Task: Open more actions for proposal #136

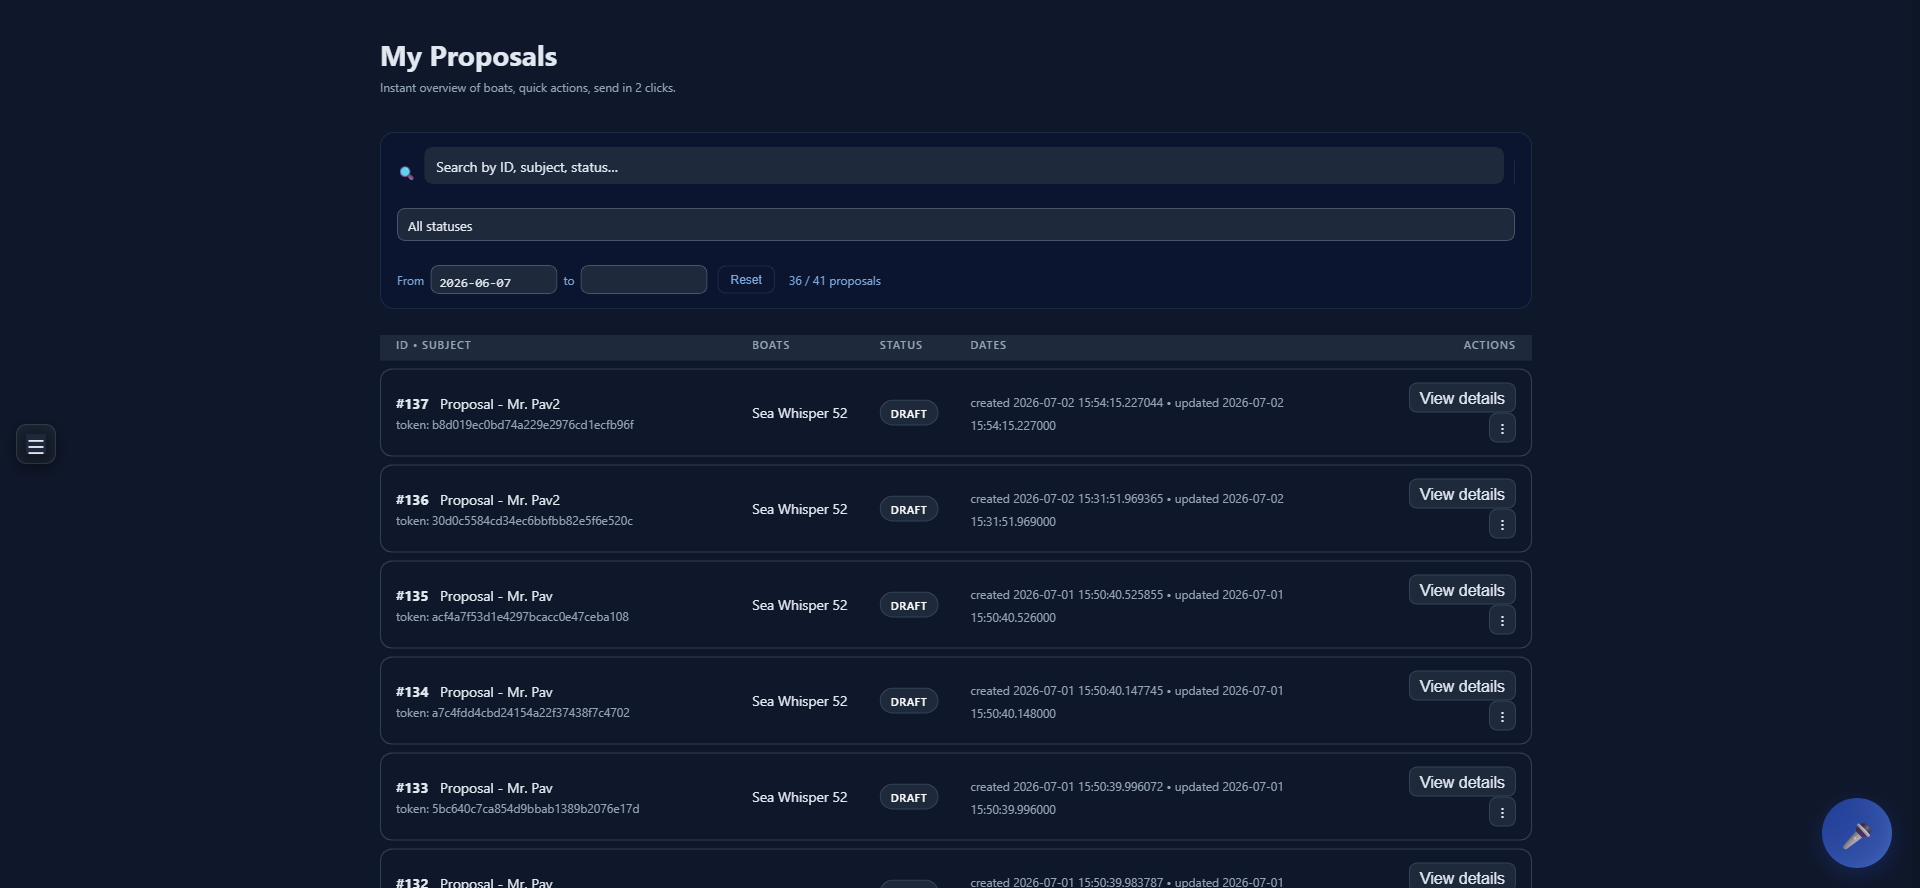Action: (x=1501, y=525)
